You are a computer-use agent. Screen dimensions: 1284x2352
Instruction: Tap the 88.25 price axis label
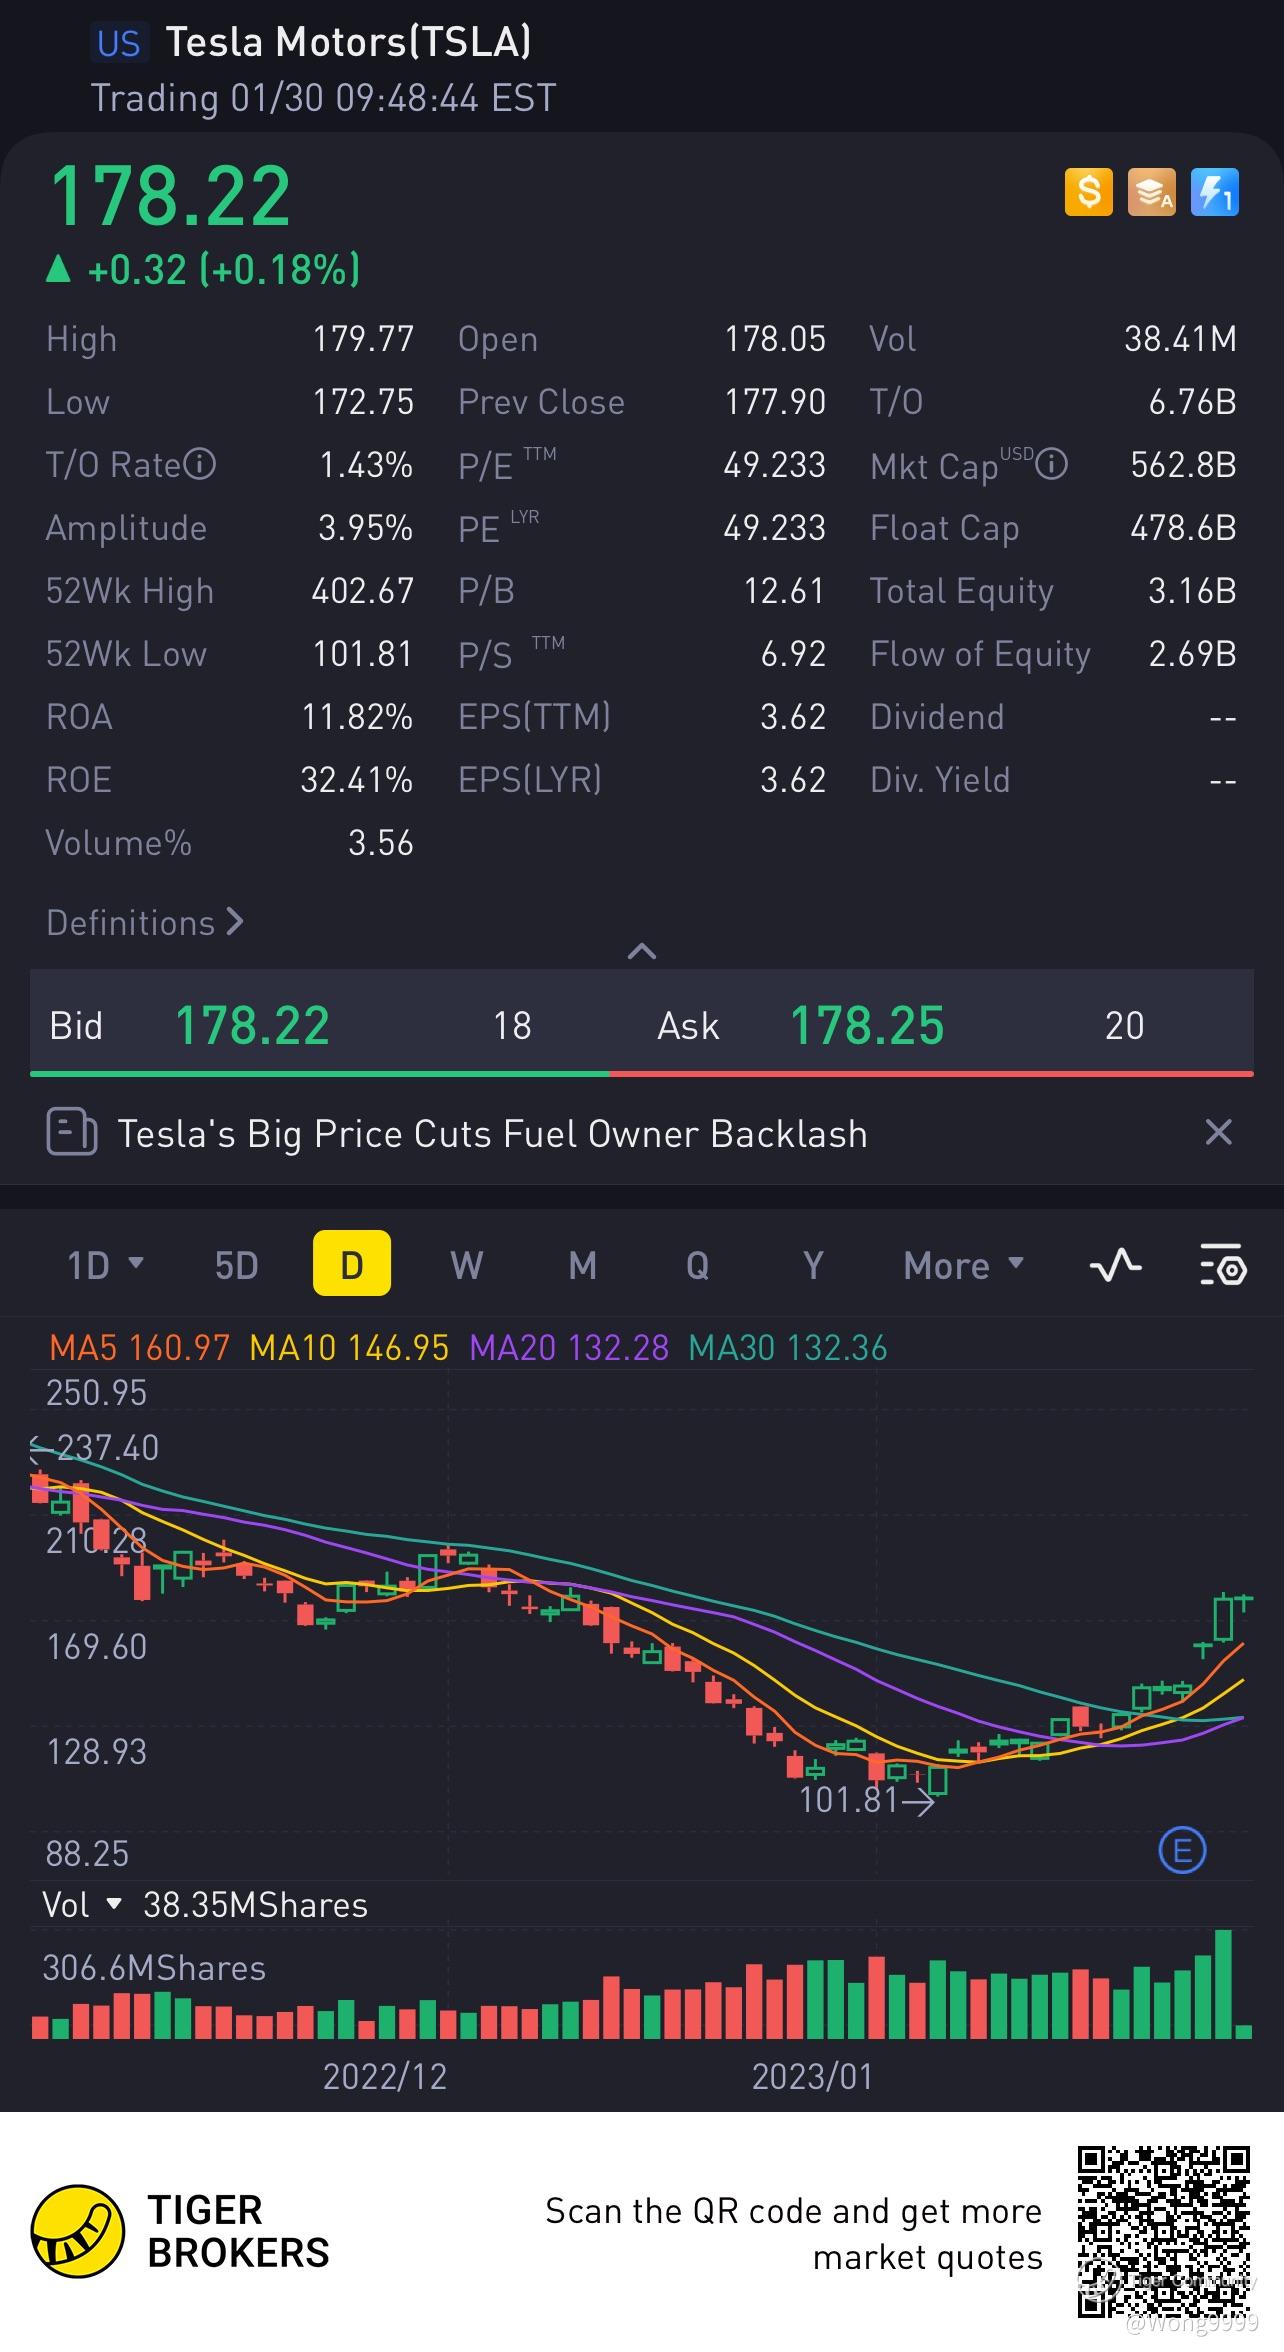(88, 1853)
